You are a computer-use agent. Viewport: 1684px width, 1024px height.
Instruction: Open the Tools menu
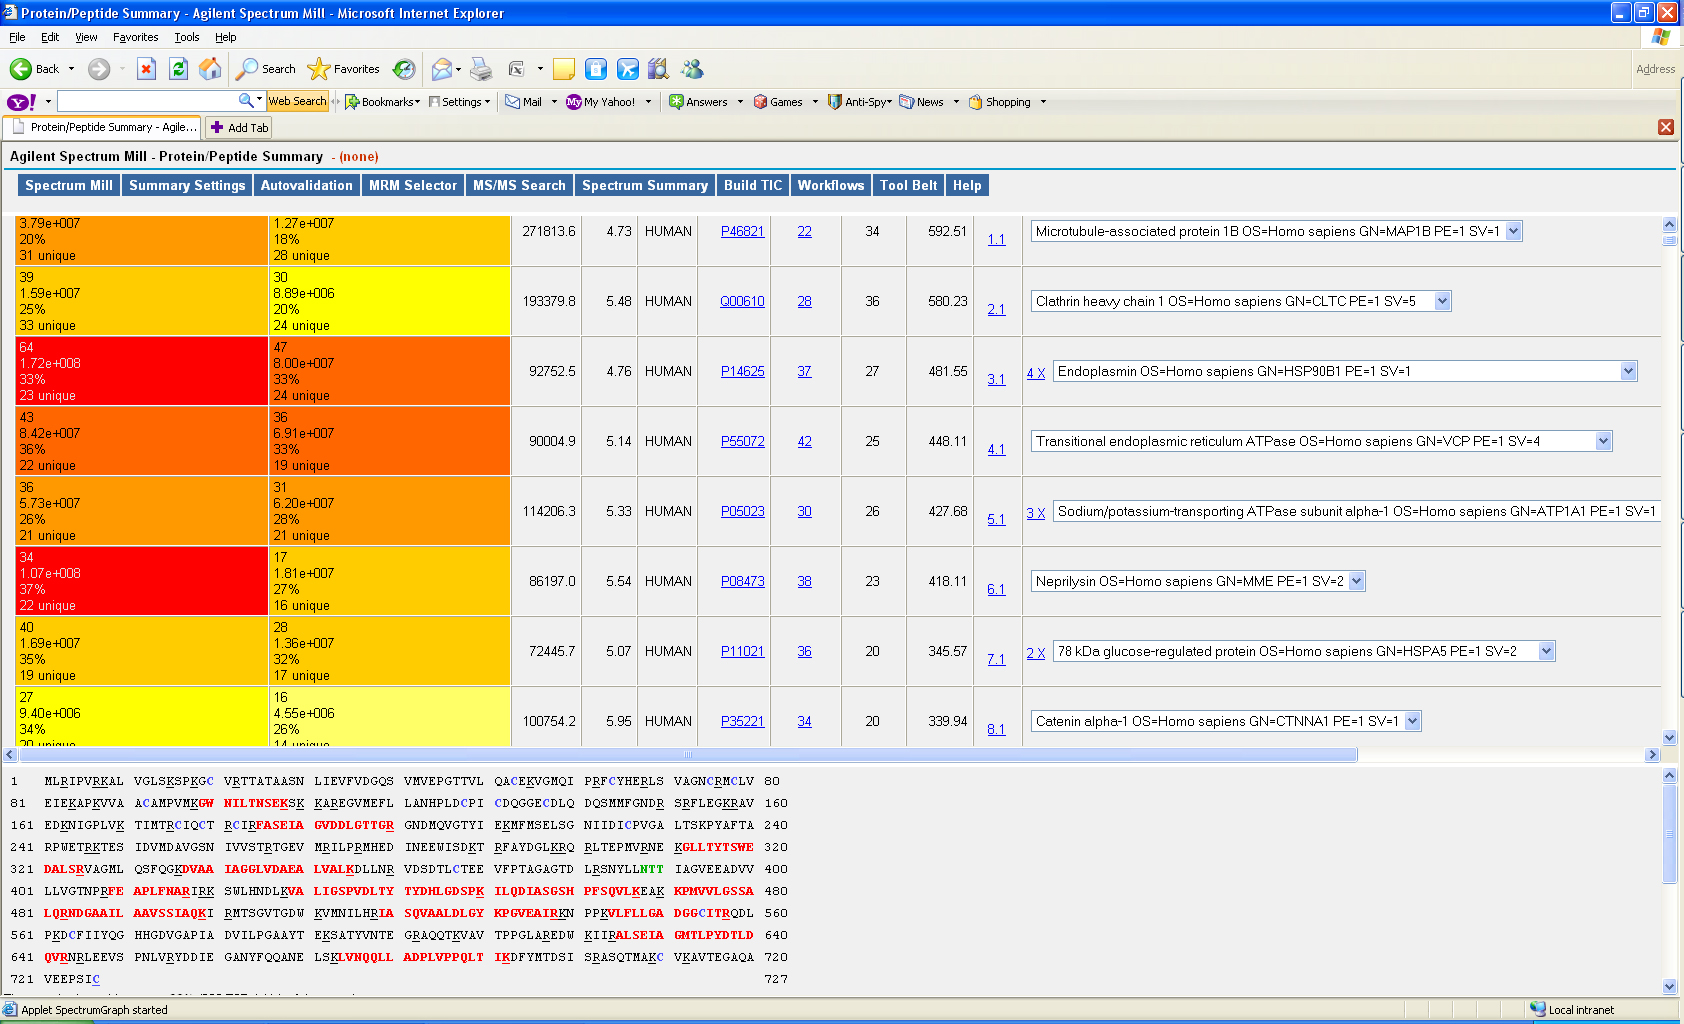(186, 37)
